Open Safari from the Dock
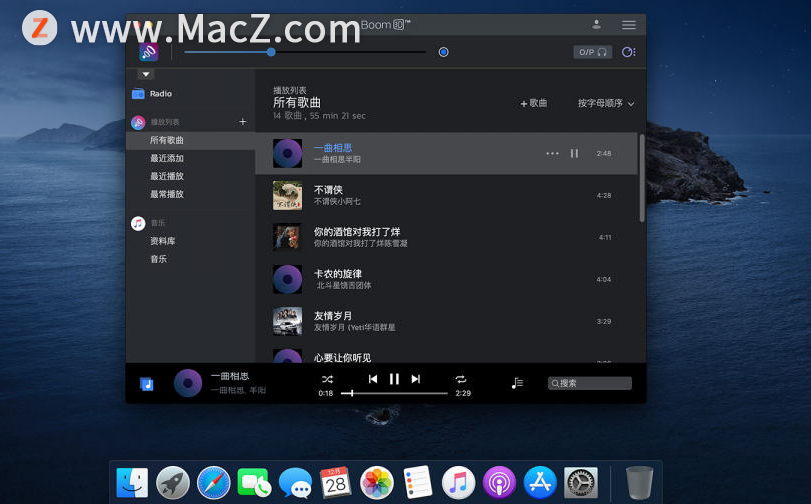The image size is (811, 504). pyautogui.click(x=214, y=483)
